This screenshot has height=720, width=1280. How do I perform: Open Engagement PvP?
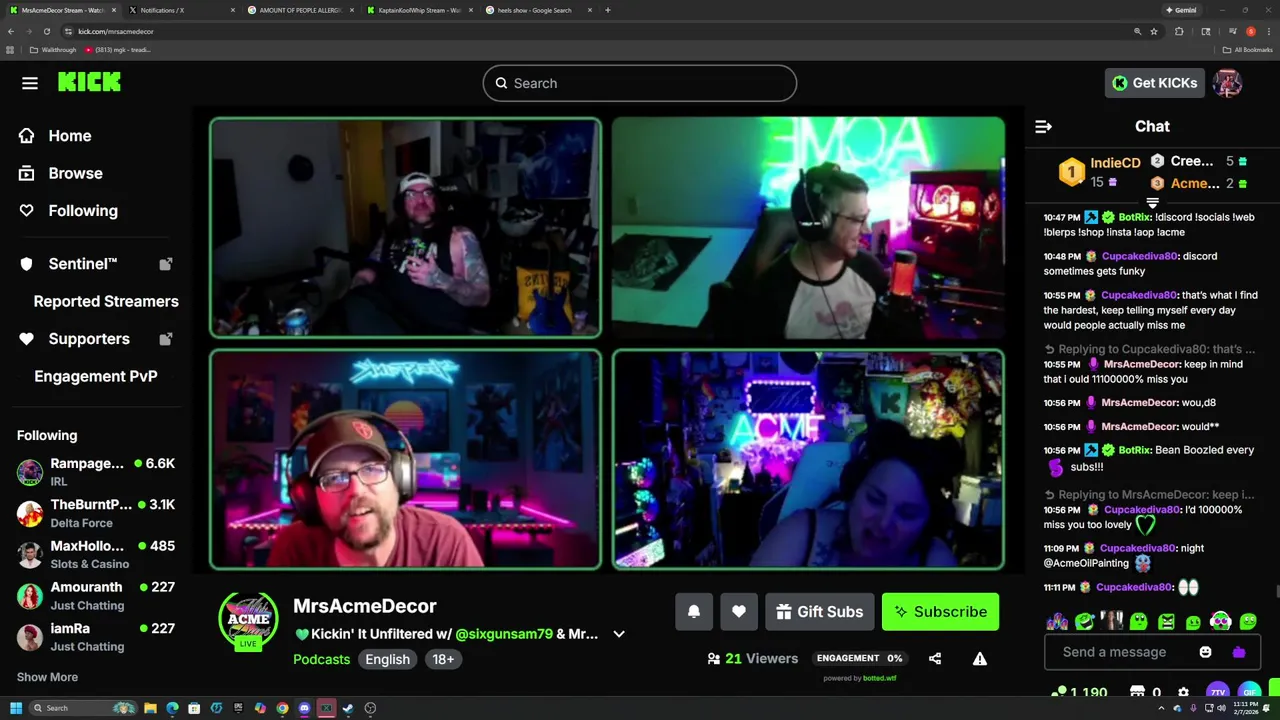coord(96,376)
